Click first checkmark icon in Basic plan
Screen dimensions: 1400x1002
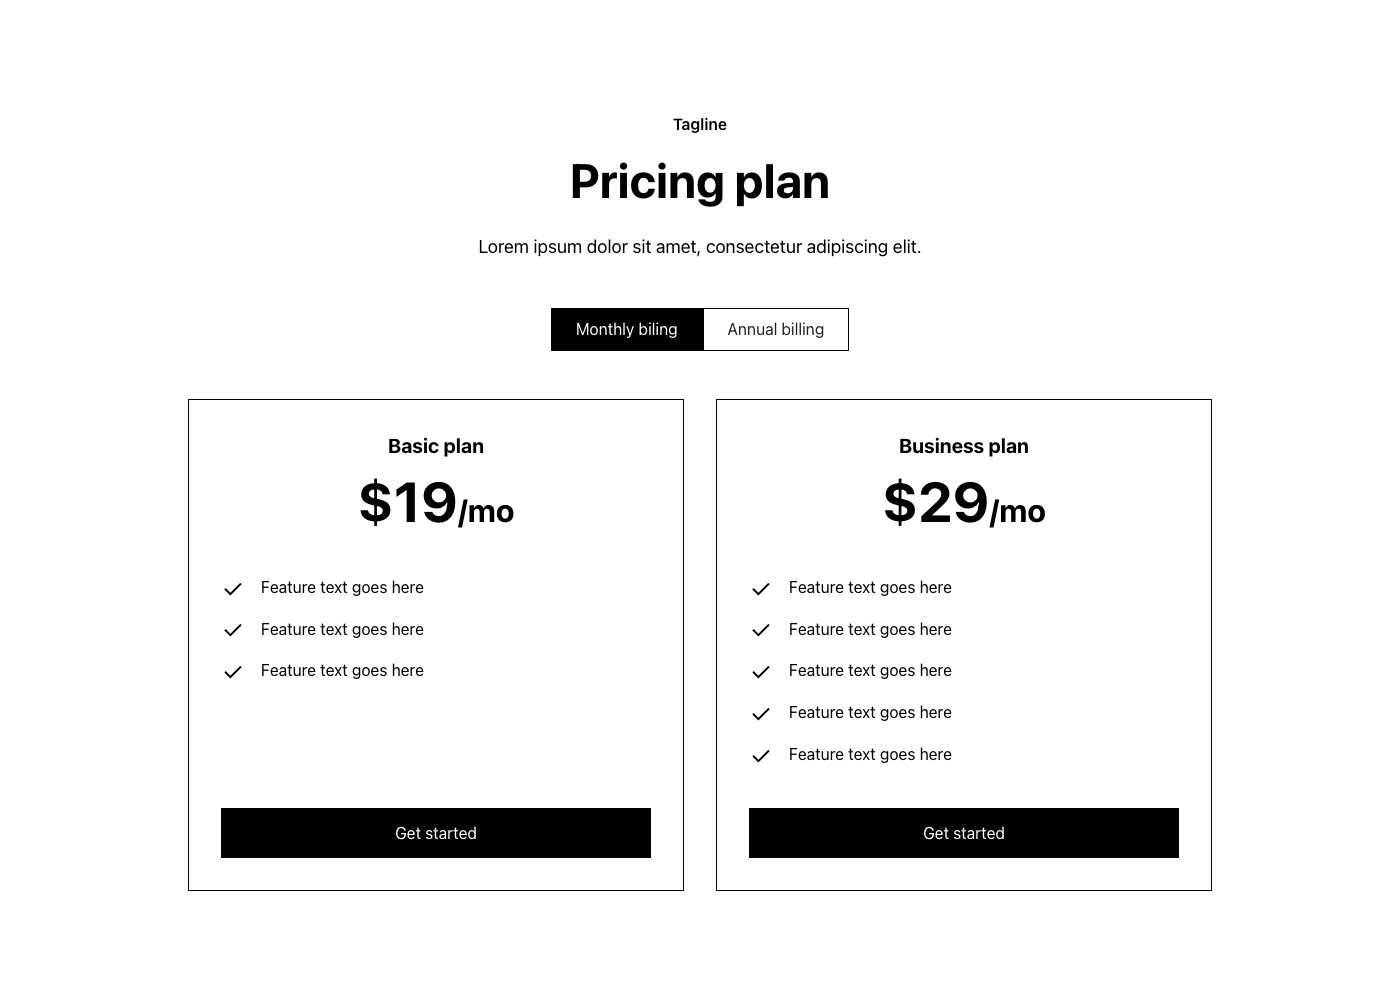[x=233, y=589]
